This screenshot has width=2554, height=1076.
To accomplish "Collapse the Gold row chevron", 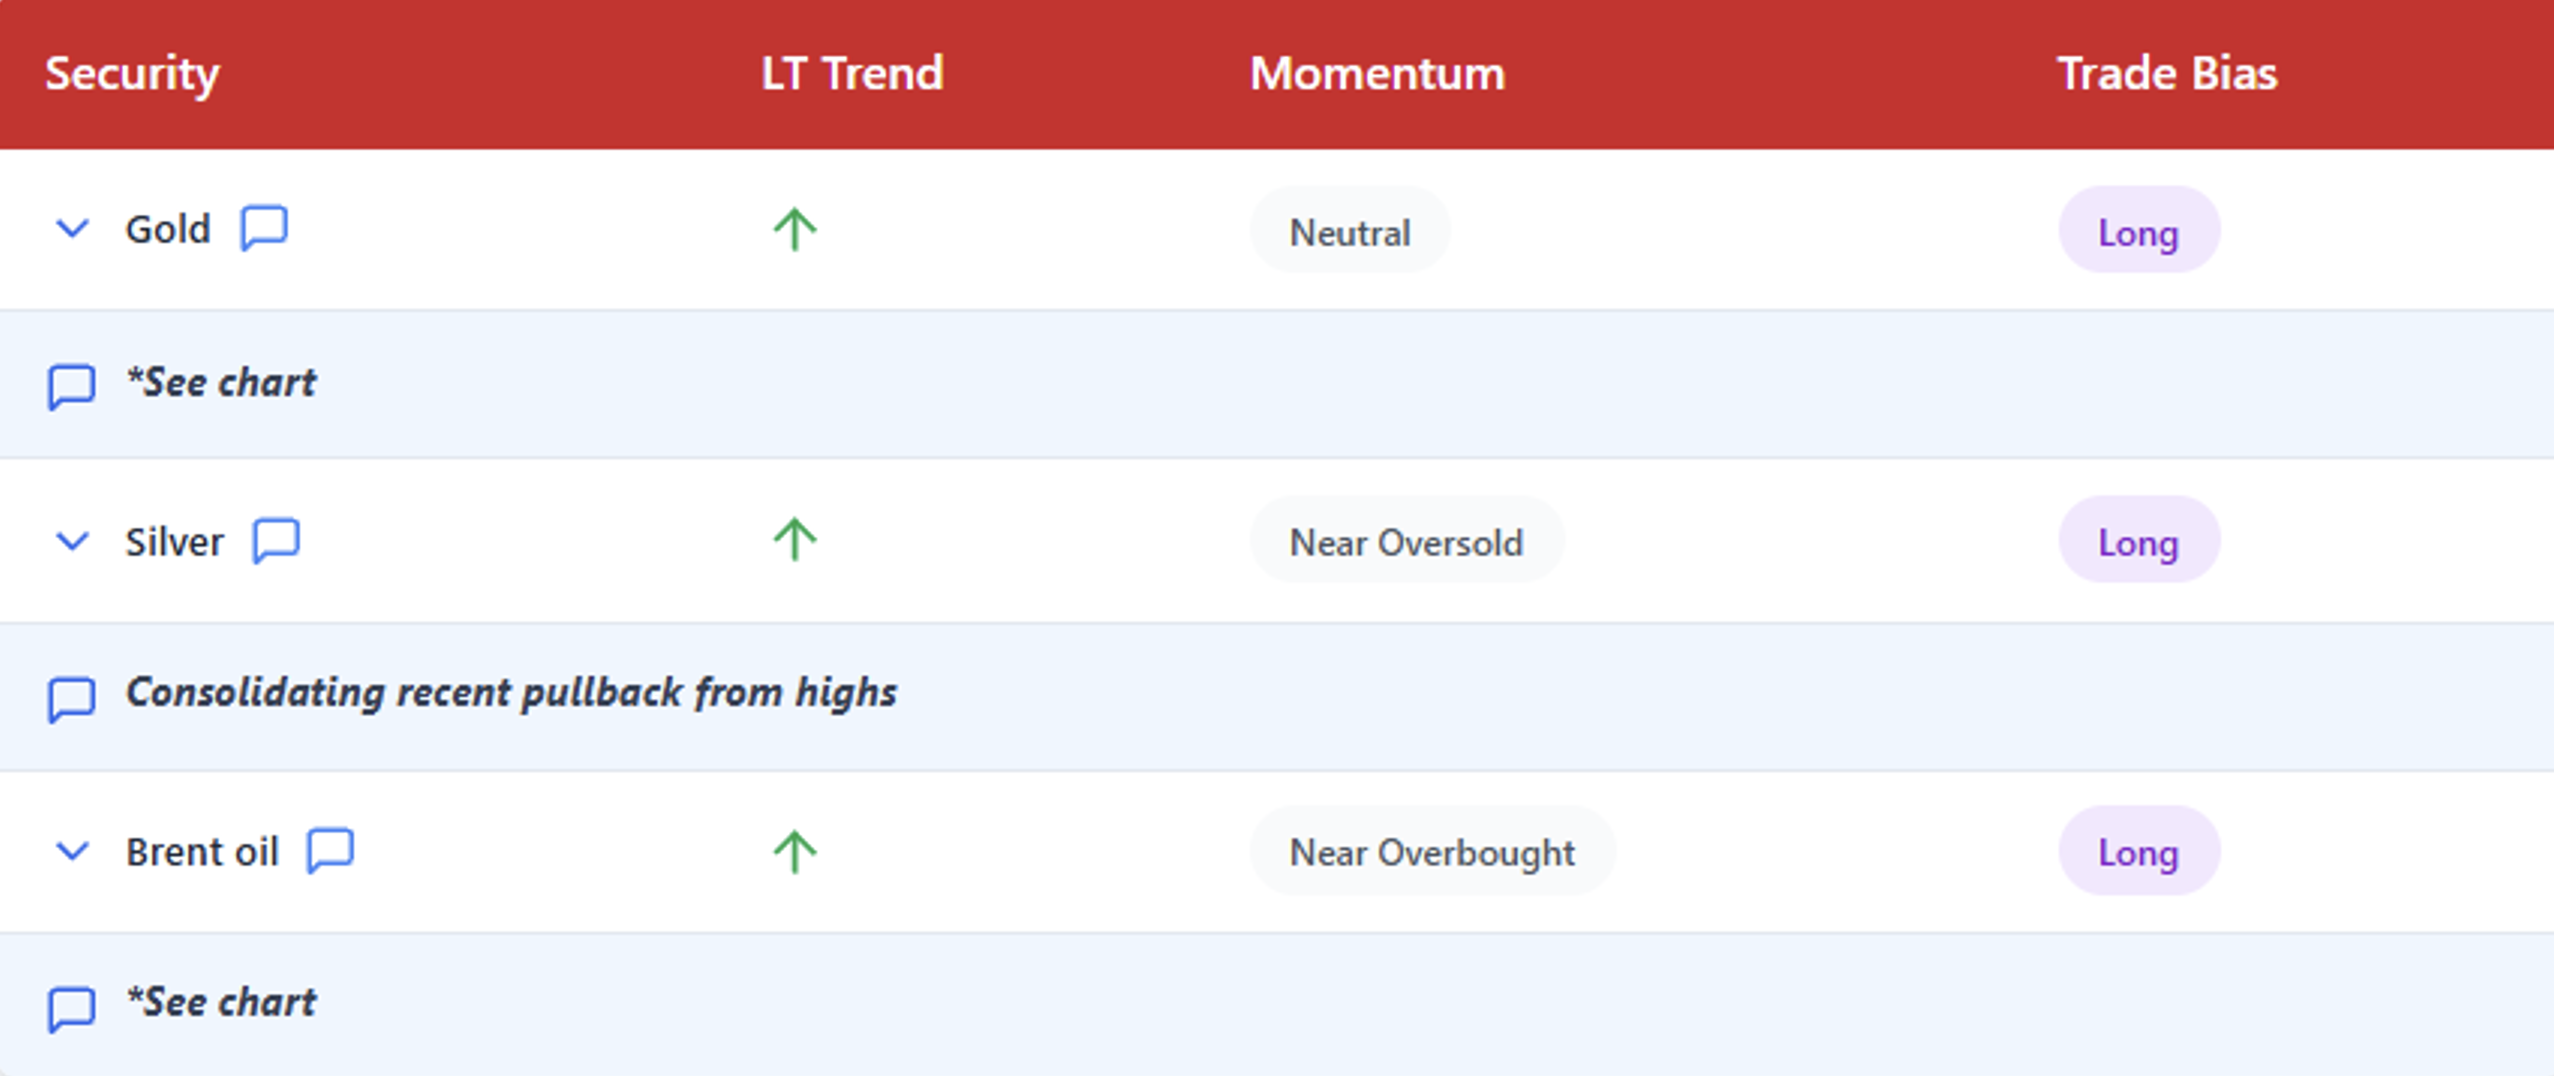I will [72, 229].
